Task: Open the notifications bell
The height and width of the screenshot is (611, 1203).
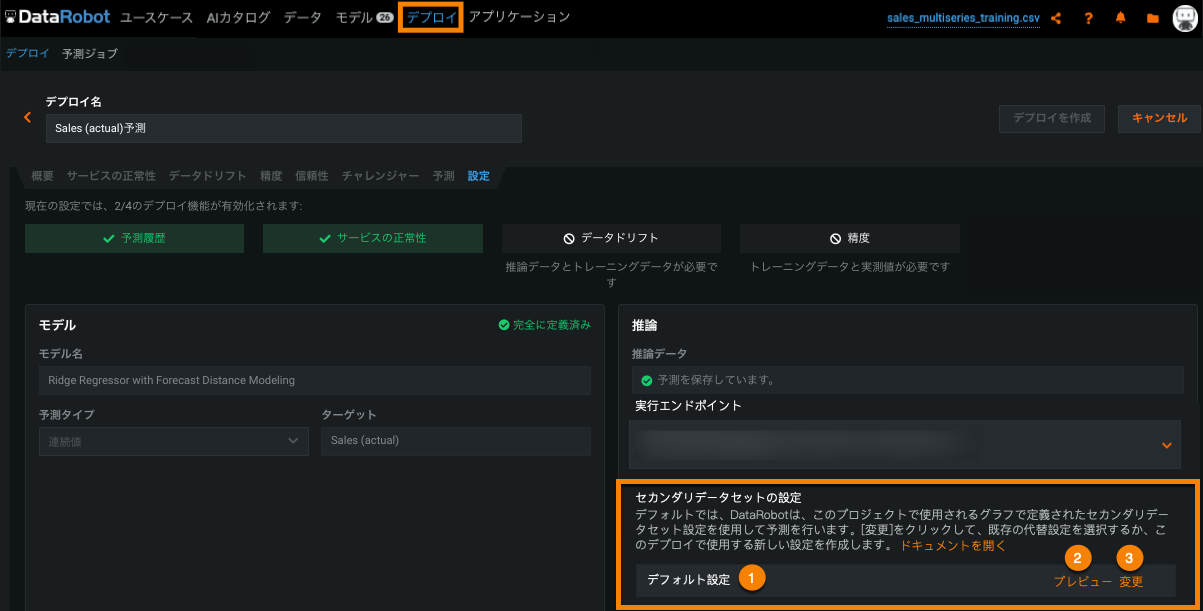Action: (x=1120, y=18)
